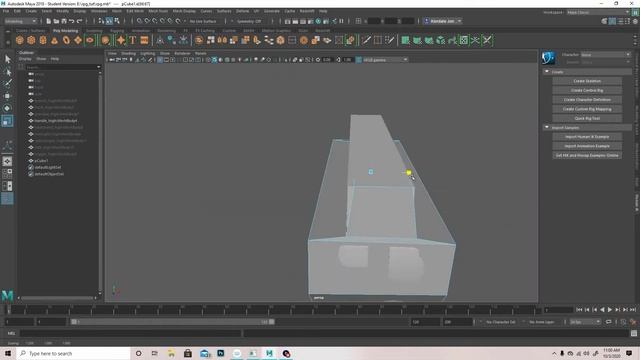
Task: Select the Move tool in toolbox
Action: [7, 96]
